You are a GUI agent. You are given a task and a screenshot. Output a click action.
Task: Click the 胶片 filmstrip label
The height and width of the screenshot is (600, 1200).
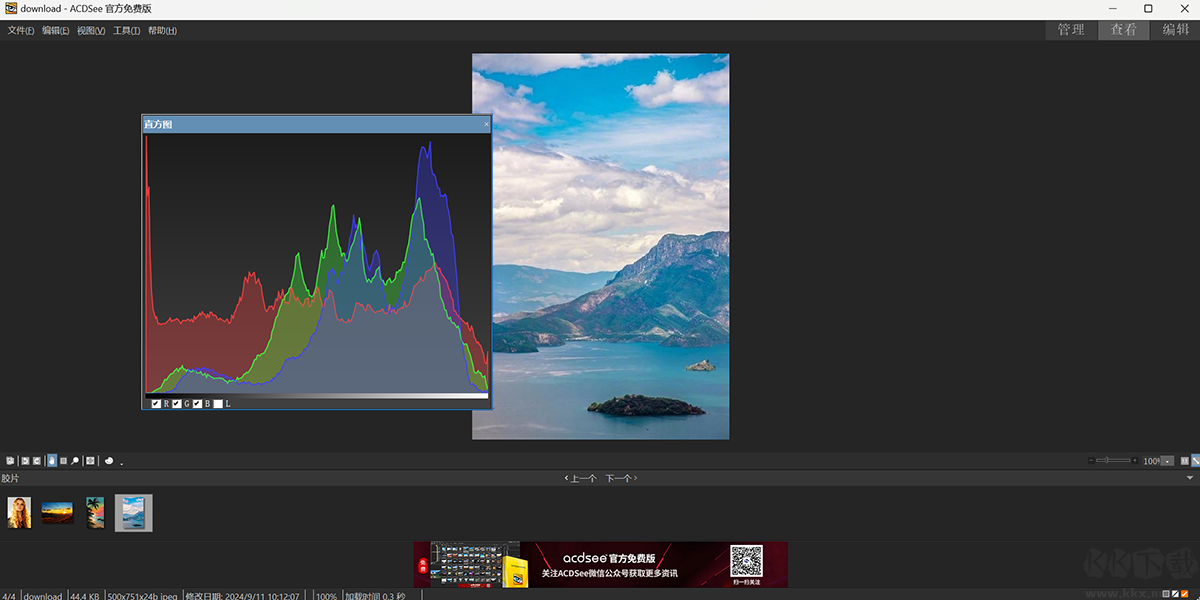[x=10, y=479]
